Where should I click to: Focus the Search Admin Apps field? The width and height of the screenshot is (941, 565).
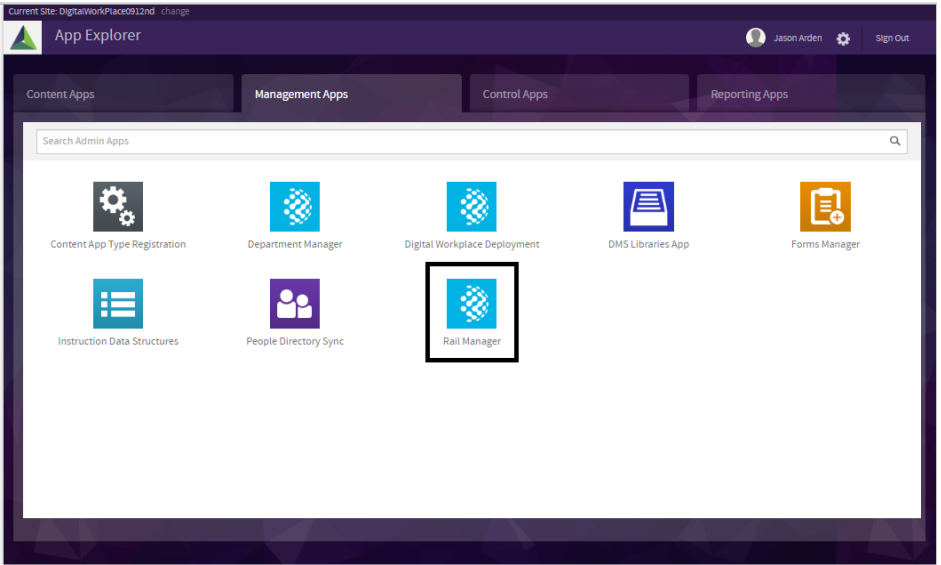click(460, 141)
